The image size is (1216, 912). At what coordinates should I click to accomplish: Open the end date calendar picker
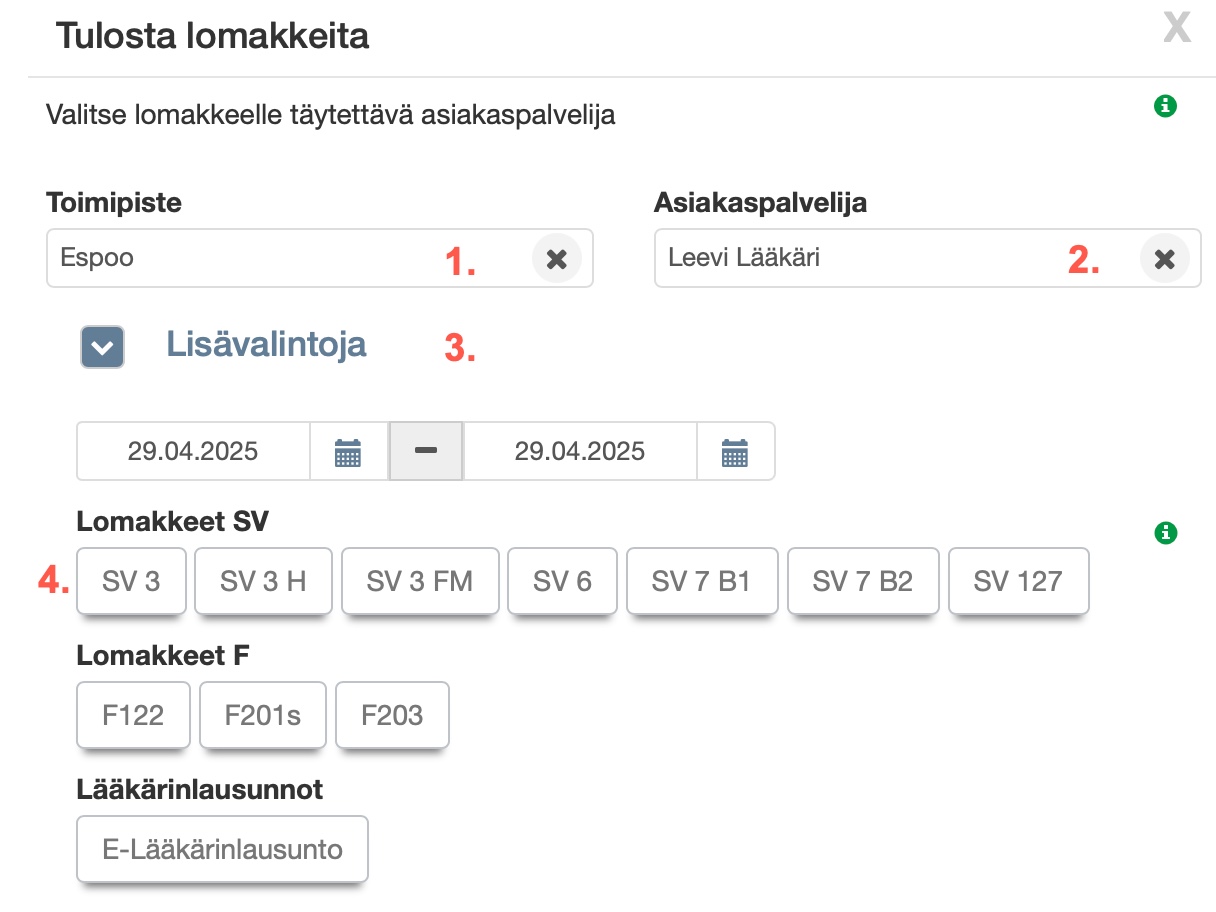(x=734, y=452)
